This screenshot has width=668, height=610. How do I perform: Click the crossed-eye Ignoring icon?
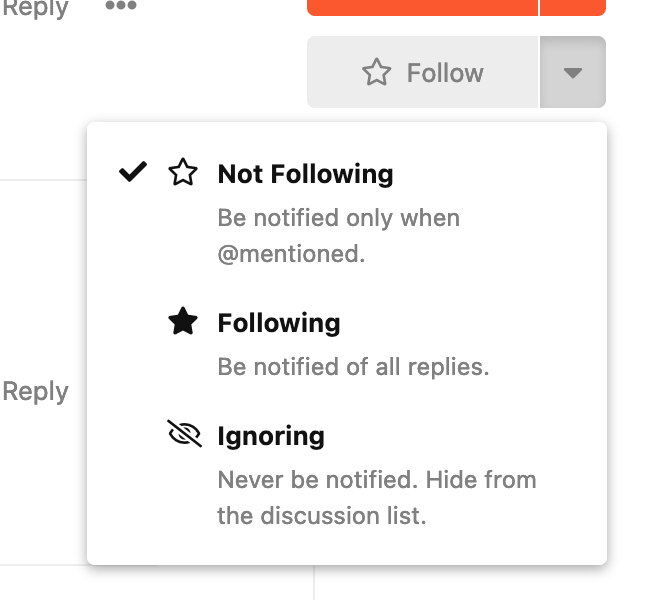[x=184, y=434]
